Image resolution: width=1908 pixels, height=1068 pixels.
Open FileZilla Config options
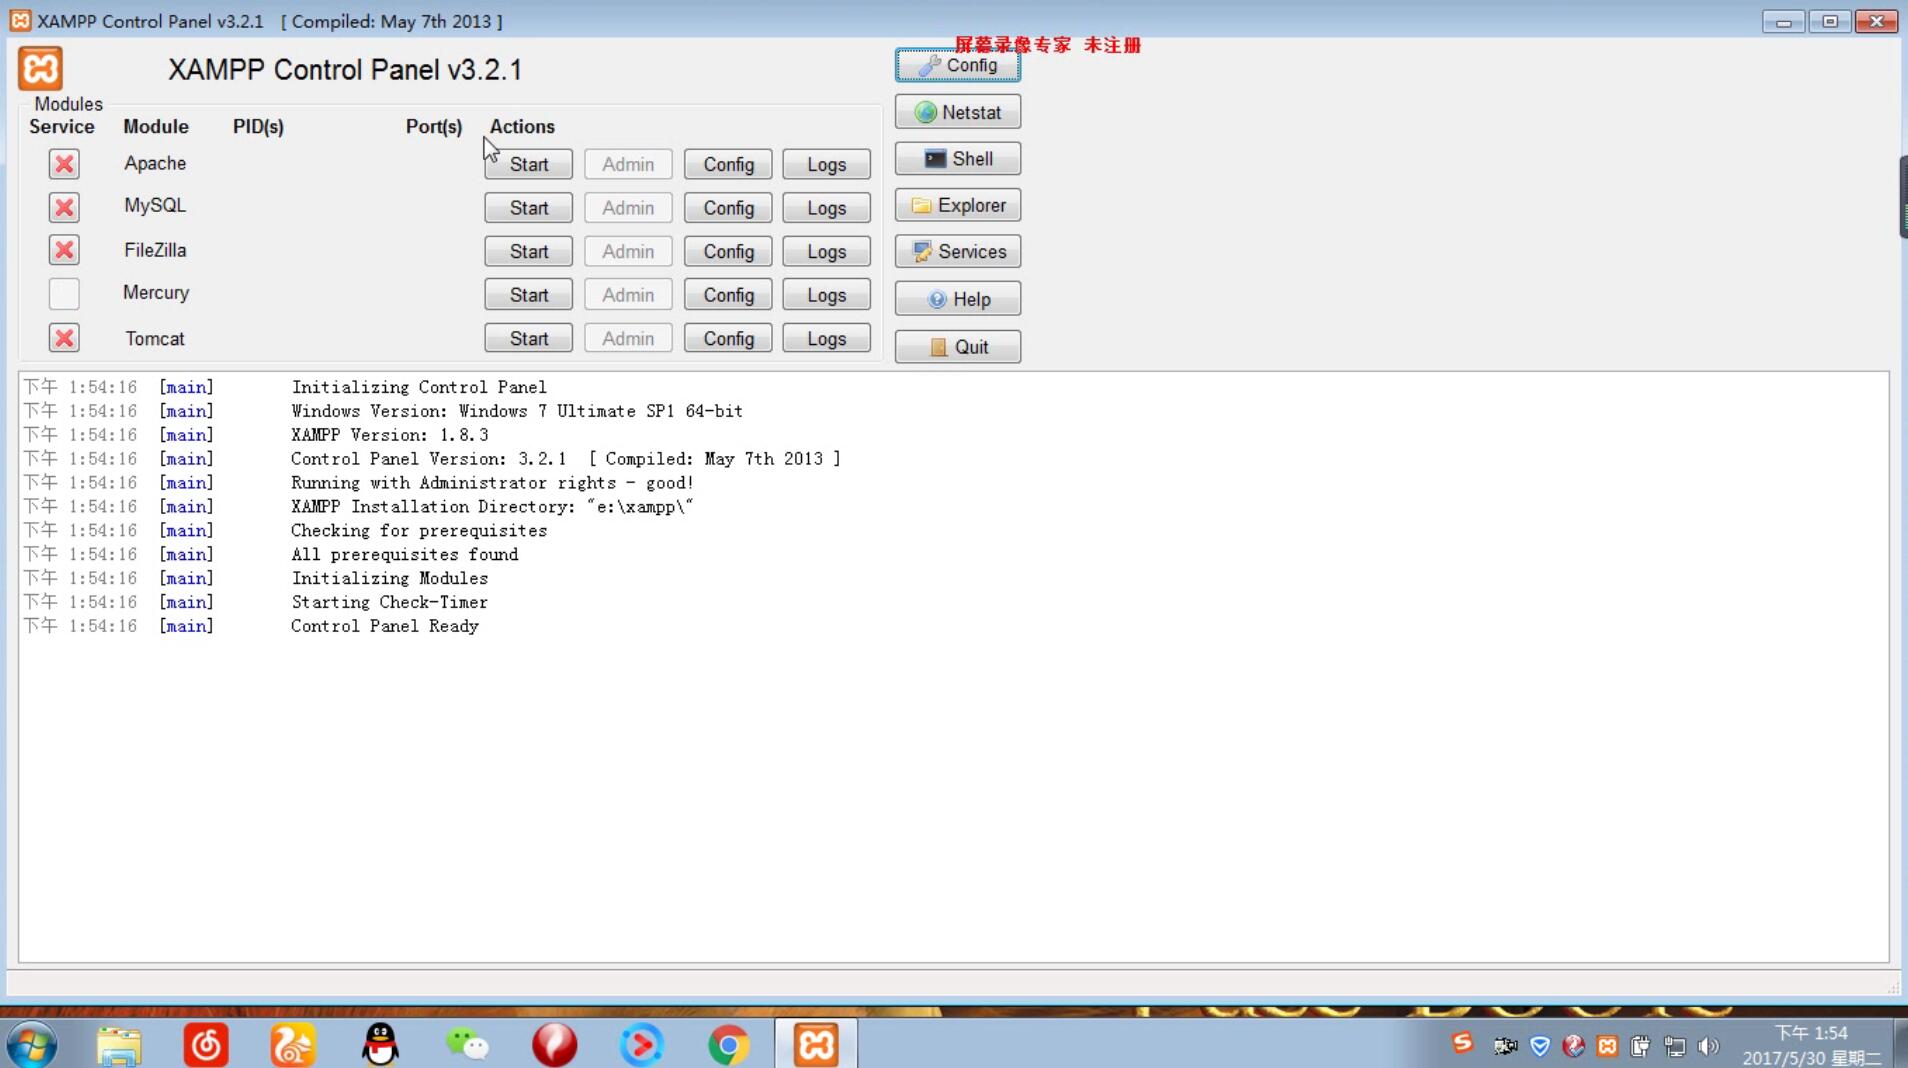(x=728, y=251)
